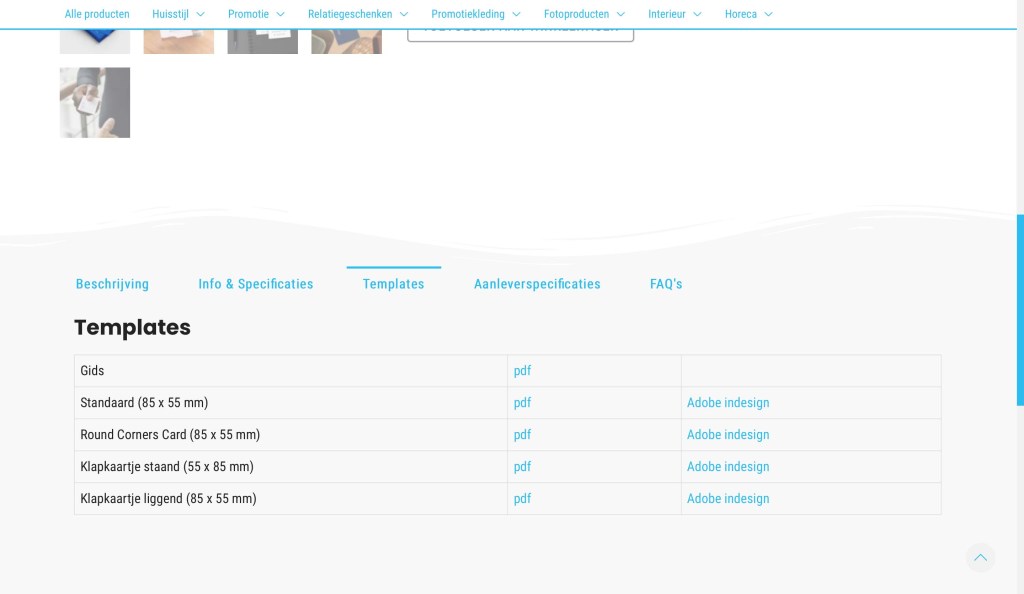Select the Templates tab
Viewport: 1024px width, 594px height.
(393, 284)
